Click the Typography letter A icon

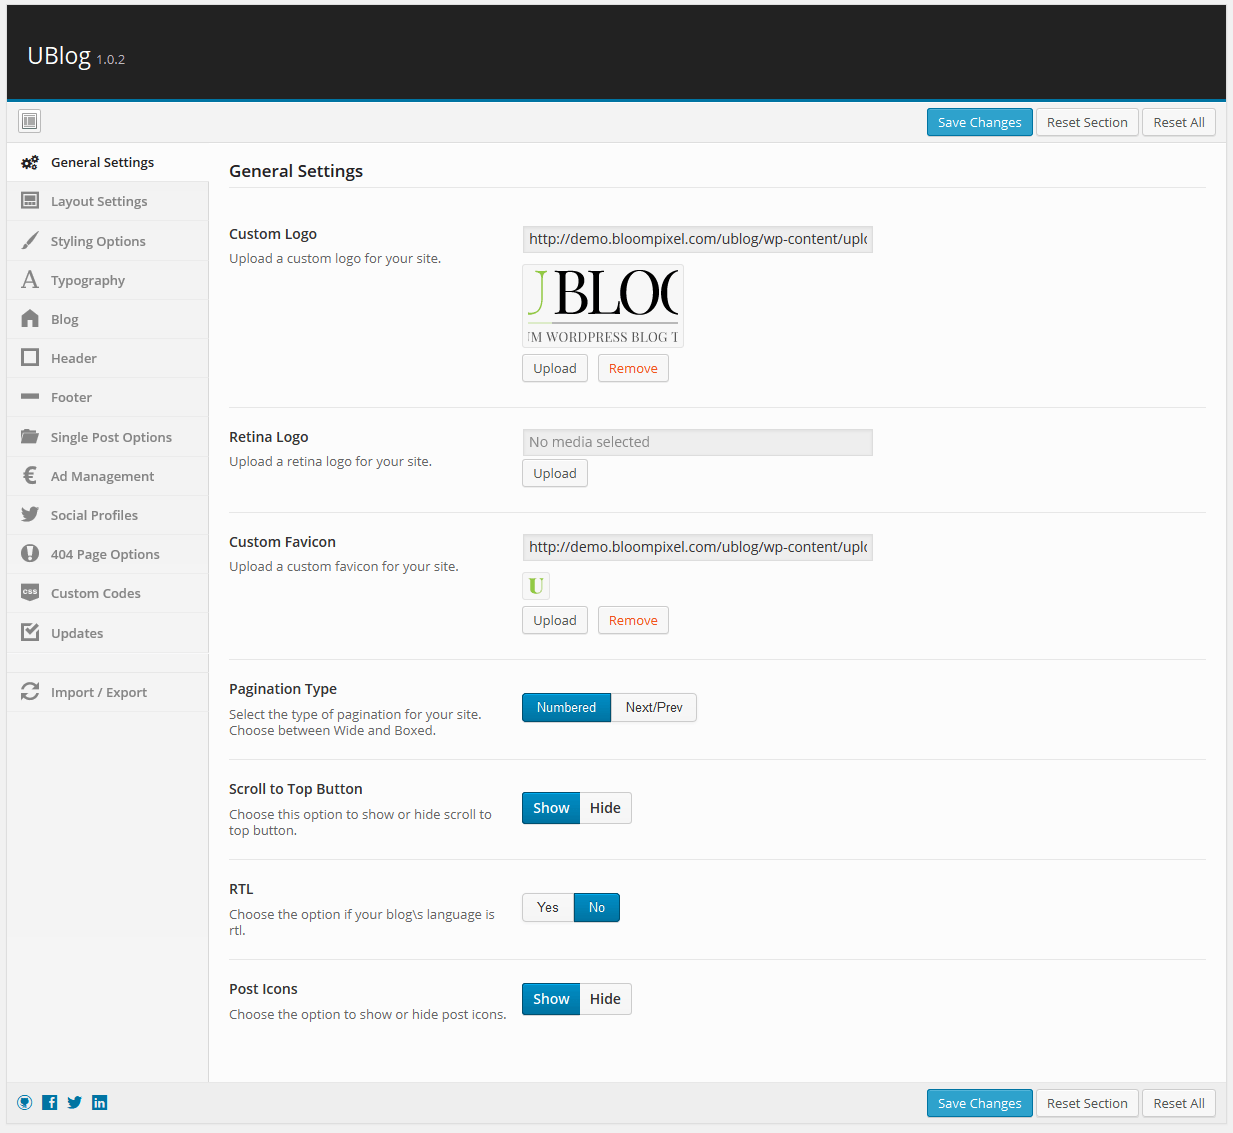30,280
